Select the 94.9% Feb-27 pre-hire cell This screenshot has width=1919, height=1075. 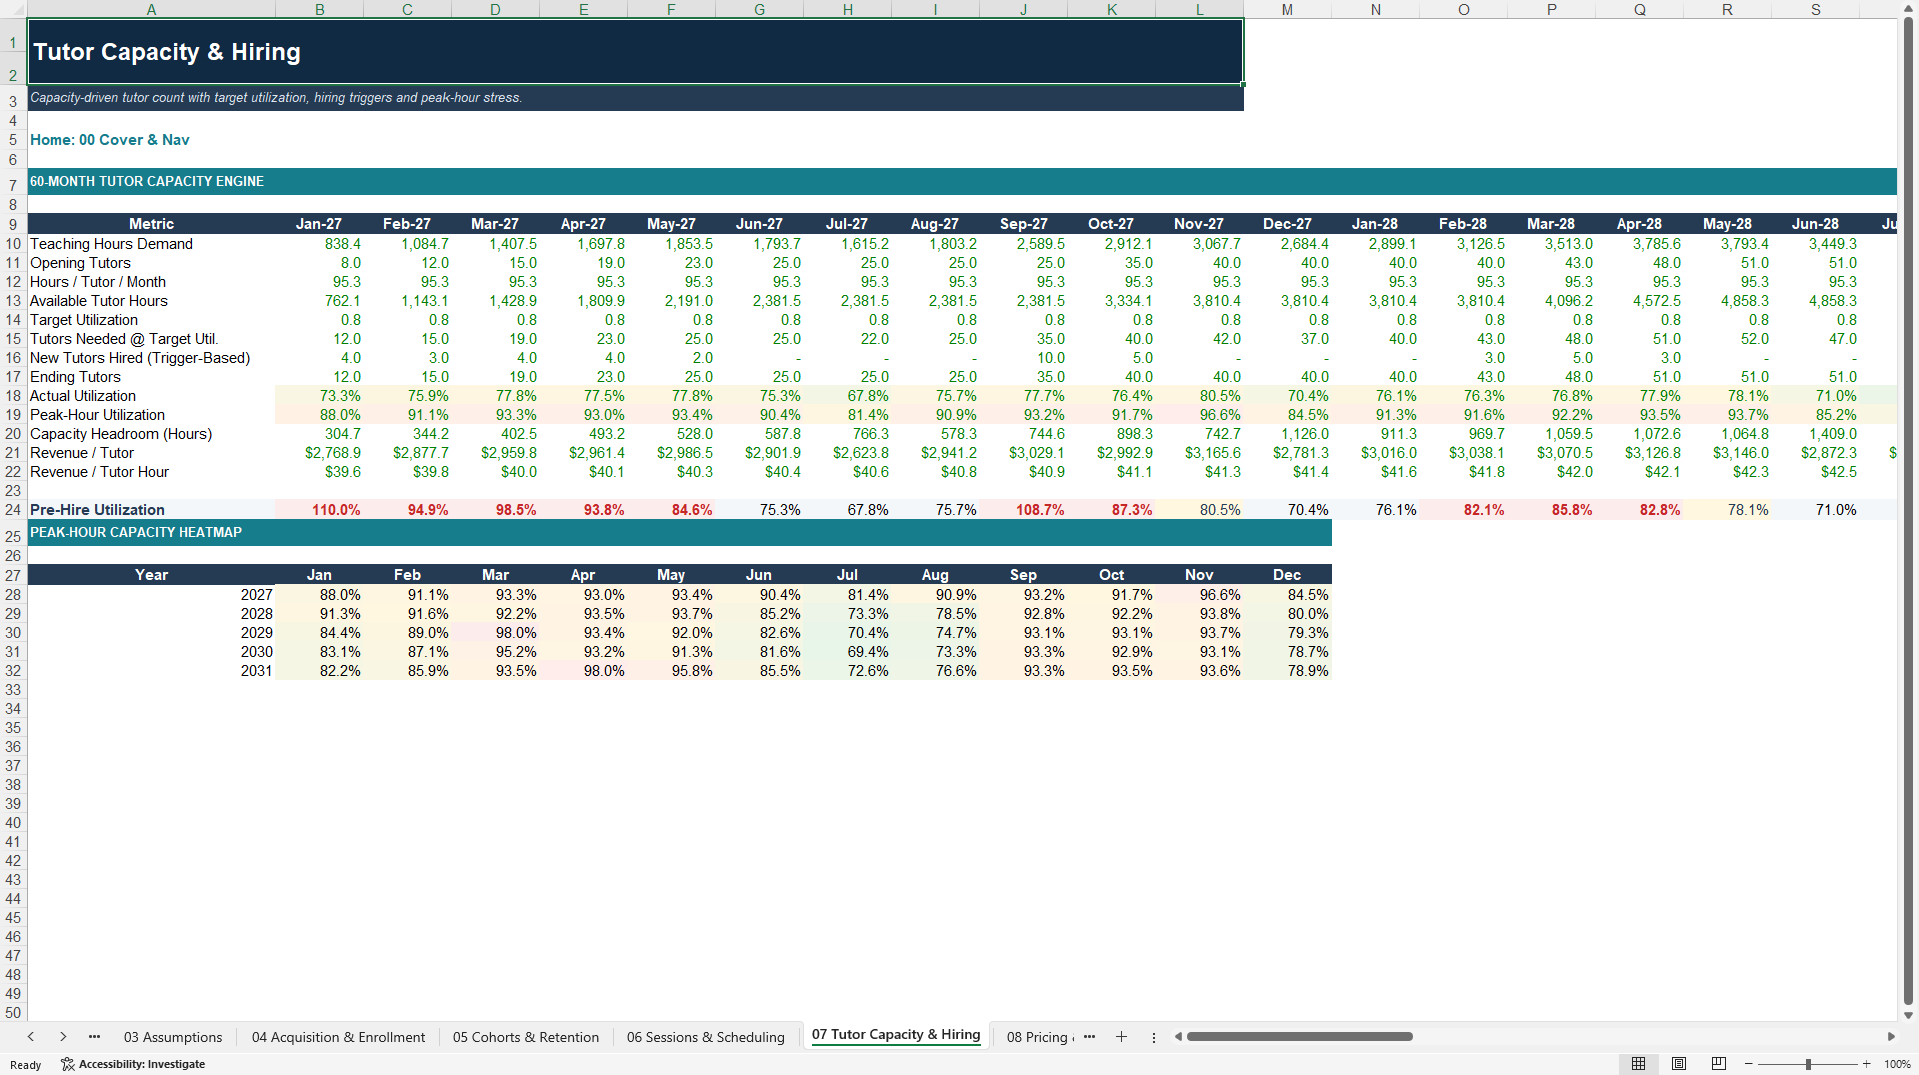click(x=408, y=510)
